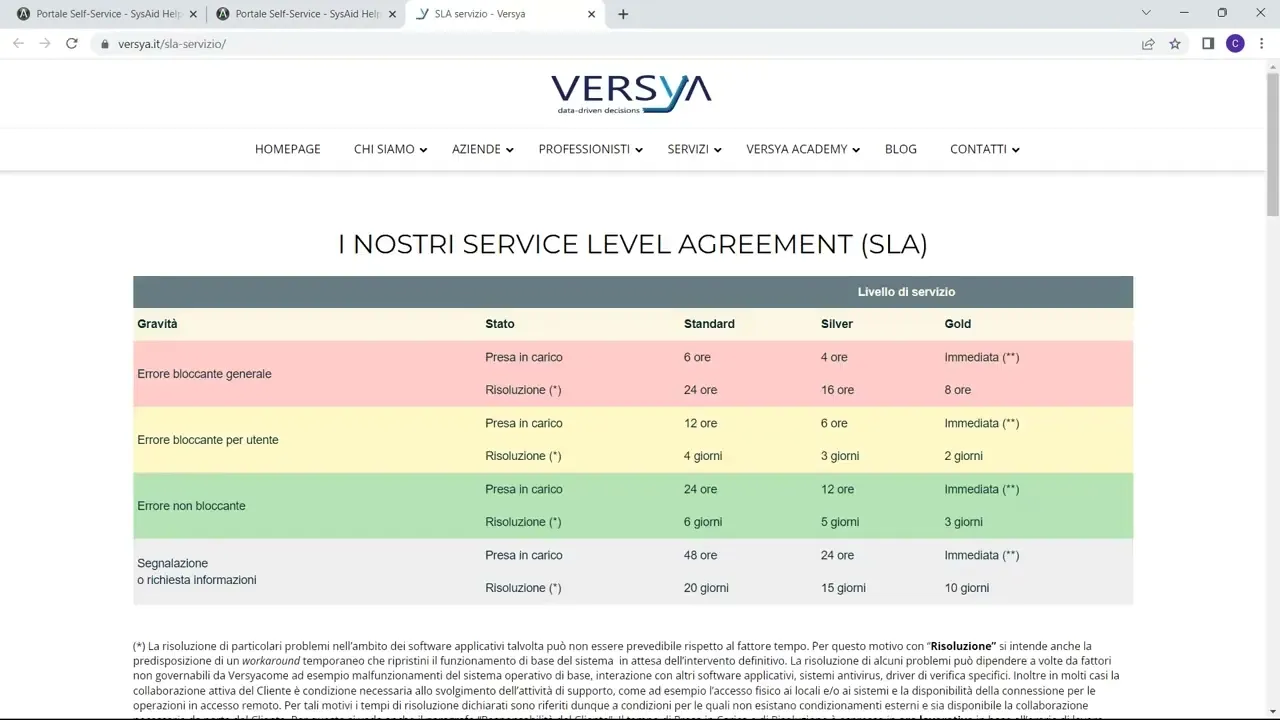Viewport: 1280px width, 720px height.
Task: Bookmark page with star icon
Action: pos(1175,44)
